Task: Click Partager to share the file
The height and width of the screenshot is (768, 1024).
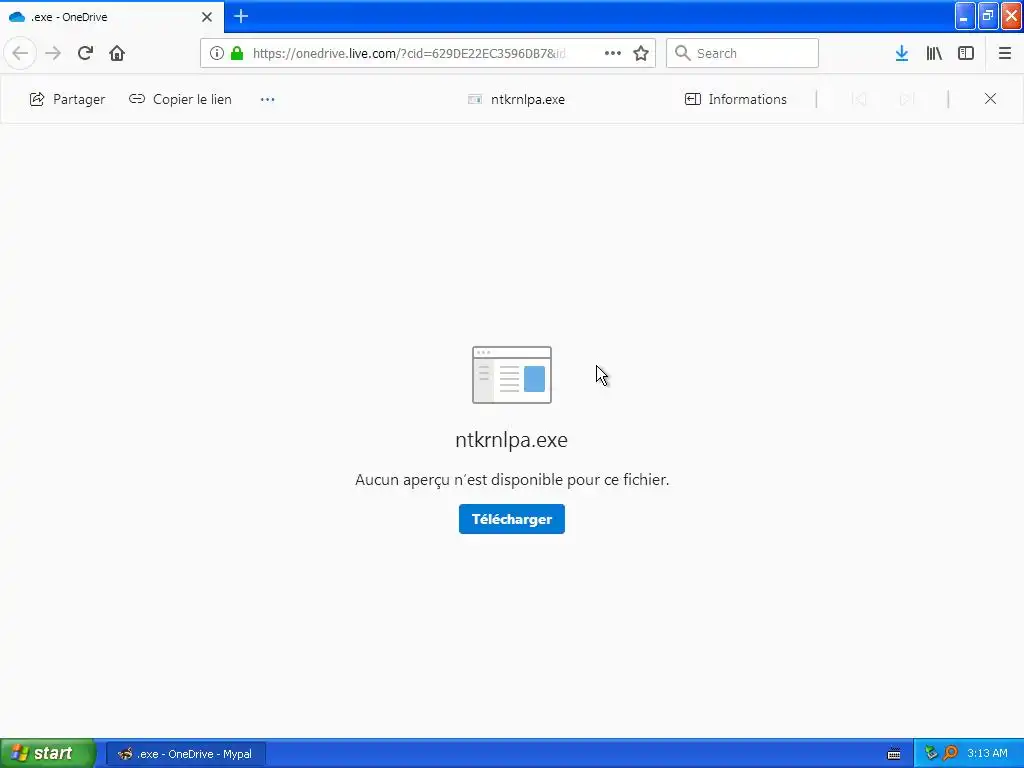Action: point(67,99)
